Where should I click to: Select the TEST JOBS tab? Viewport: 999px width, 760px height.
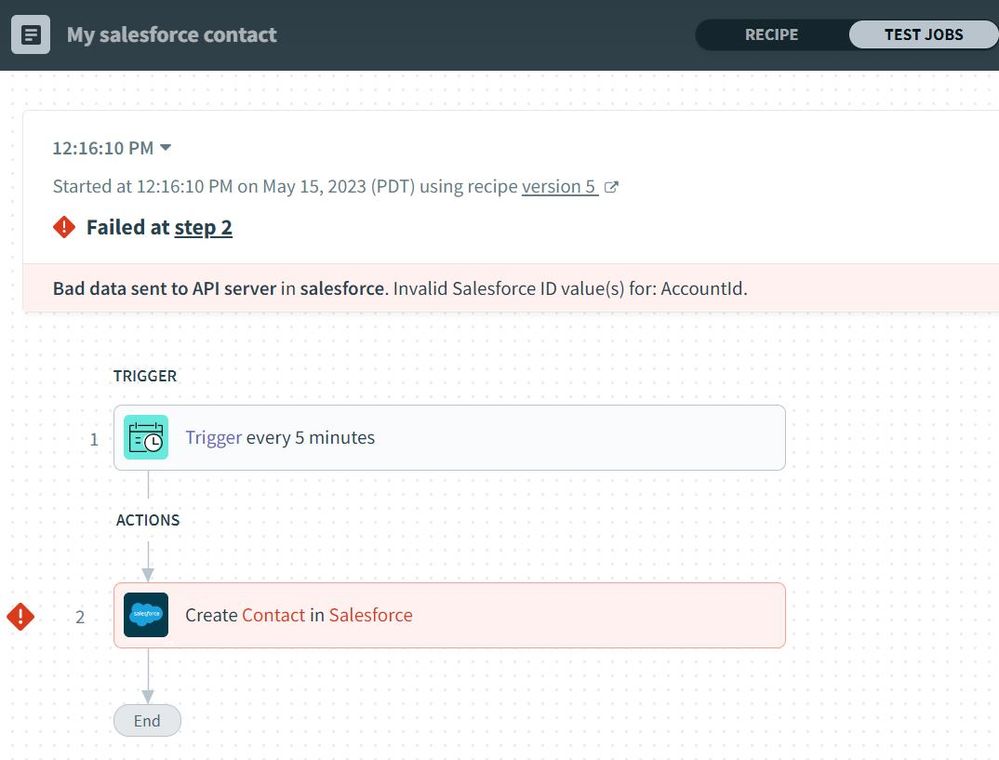click(x=923, y=35)
